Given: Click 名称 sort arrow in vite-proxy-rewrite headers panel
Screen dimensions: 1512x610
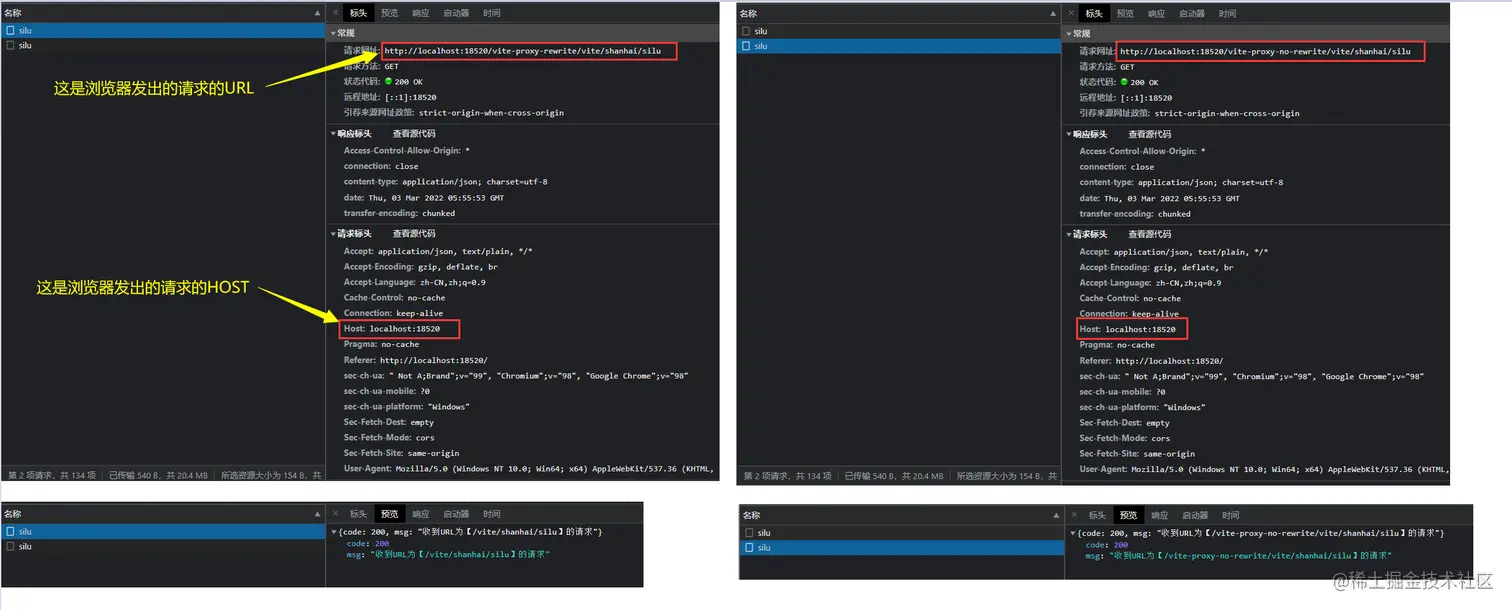Looking at the screenshot, I should pyautogui.click(x=318, y=13).
